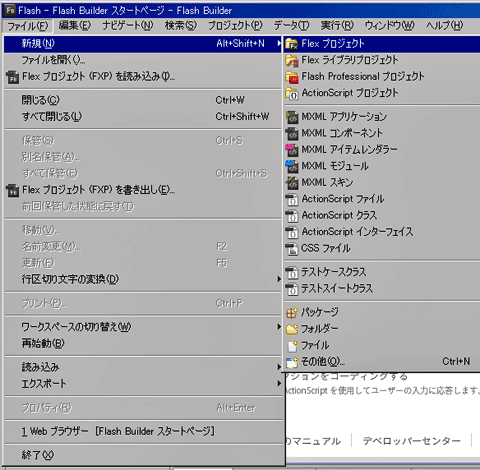Open the ヘルプ(H) menu
The image size is (480, 470).
tap(444, 25)
